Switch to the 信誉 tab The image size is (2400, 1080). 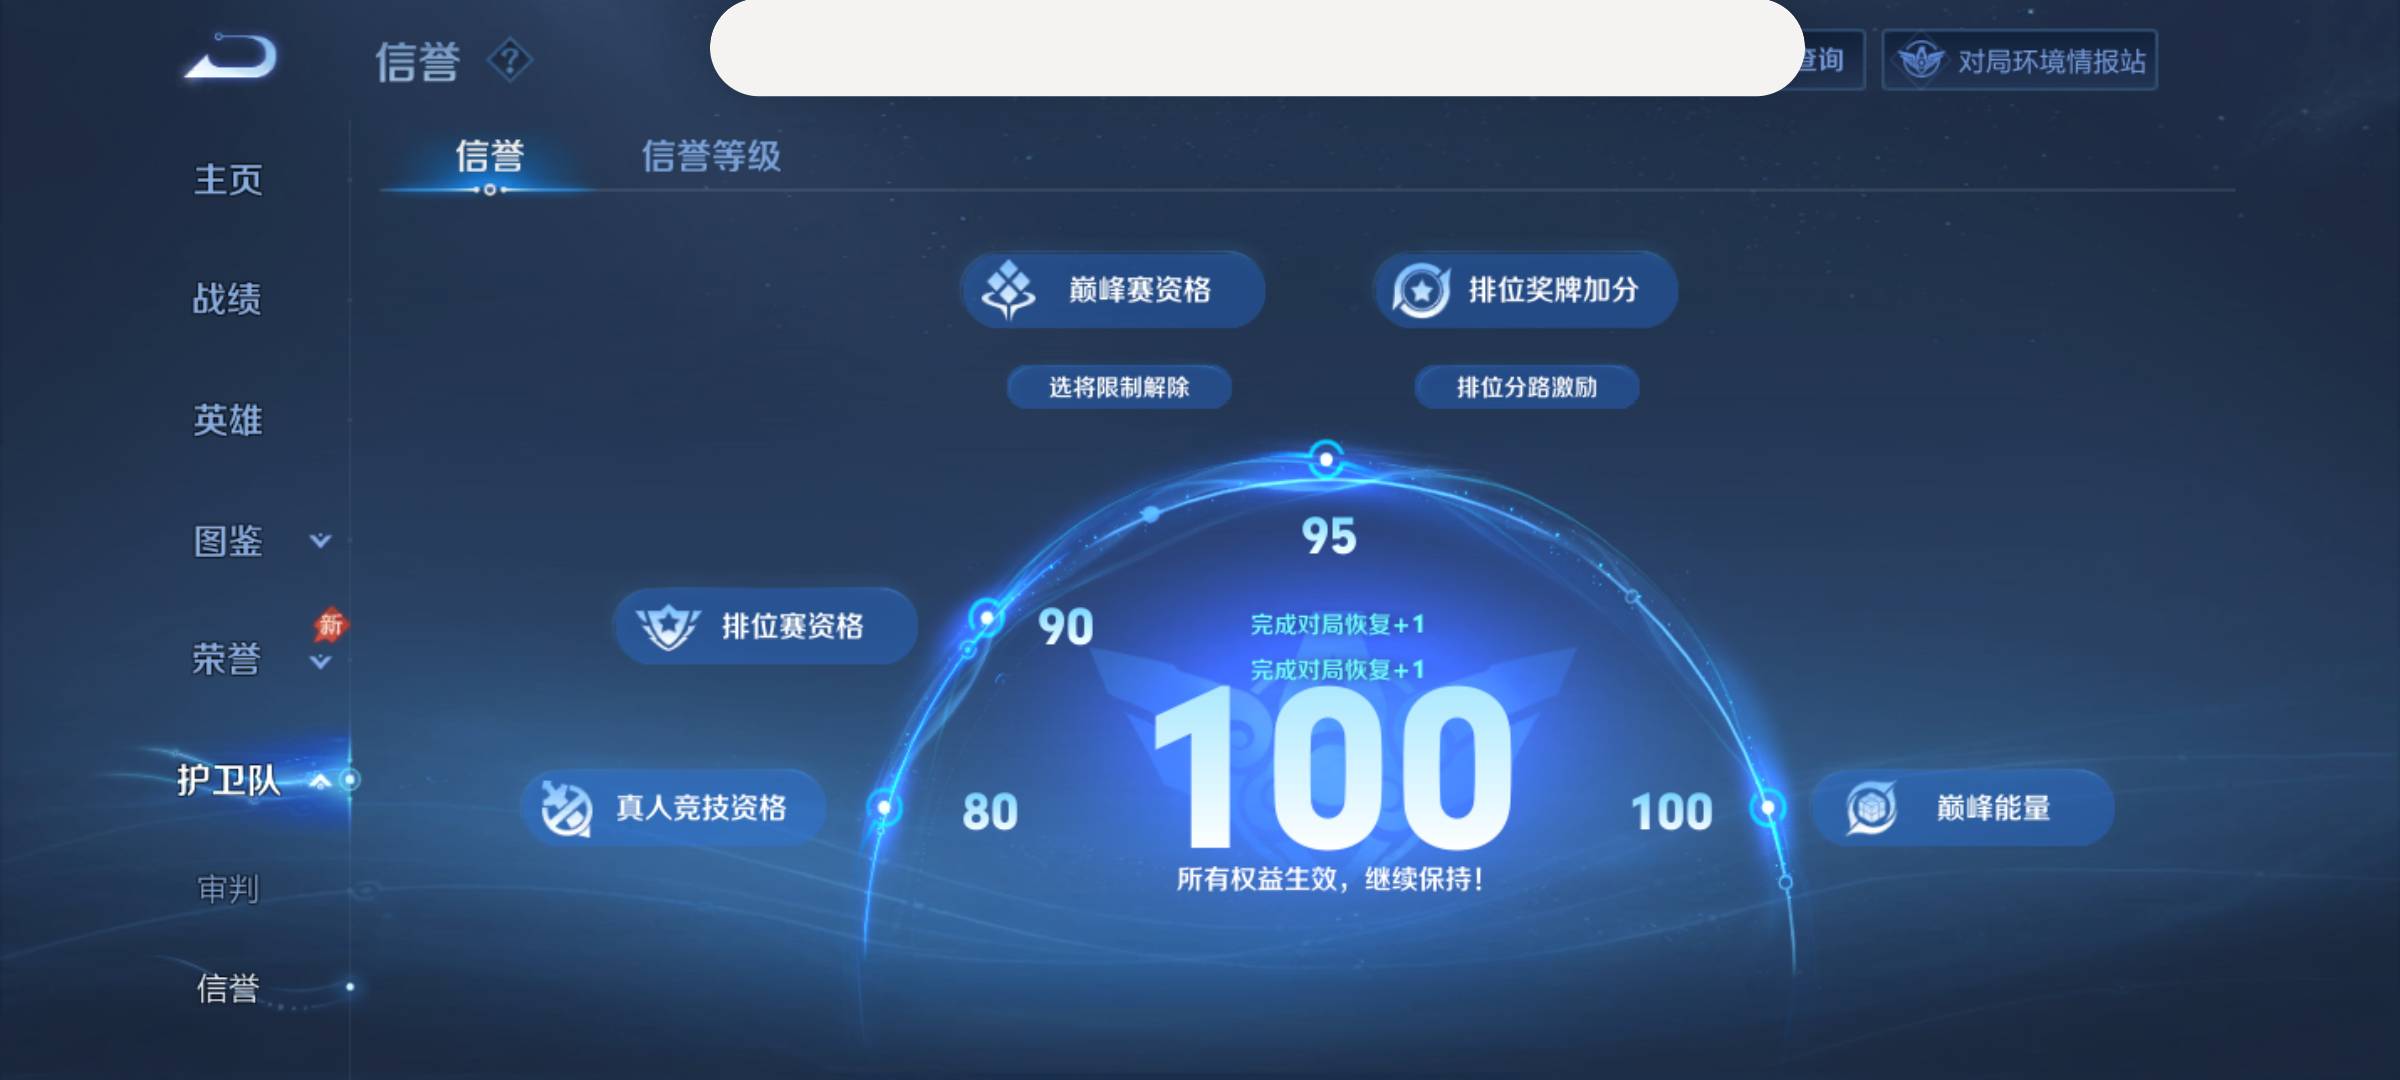pyautogui.click(x=489, y=156)
